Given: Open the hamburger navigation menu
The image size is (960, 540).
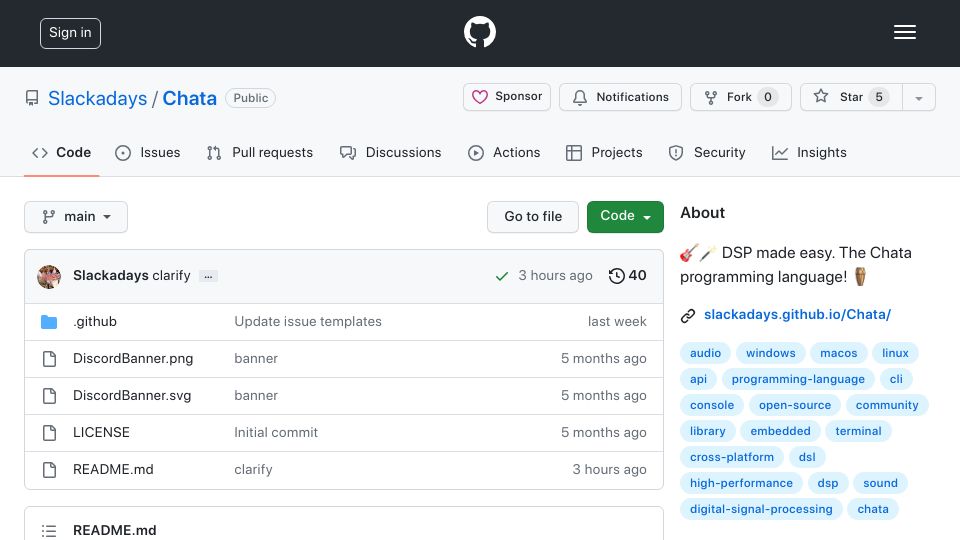Looking at the screenshot, I should pyautogui.click(x=904, y=32).
